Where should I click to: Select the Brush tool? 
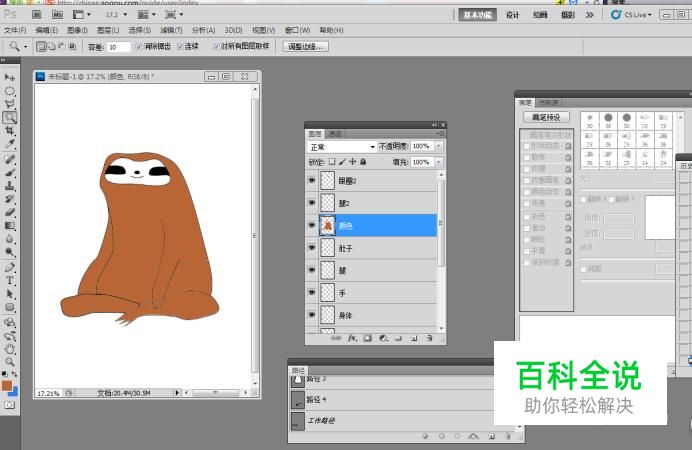click(10, 172)
